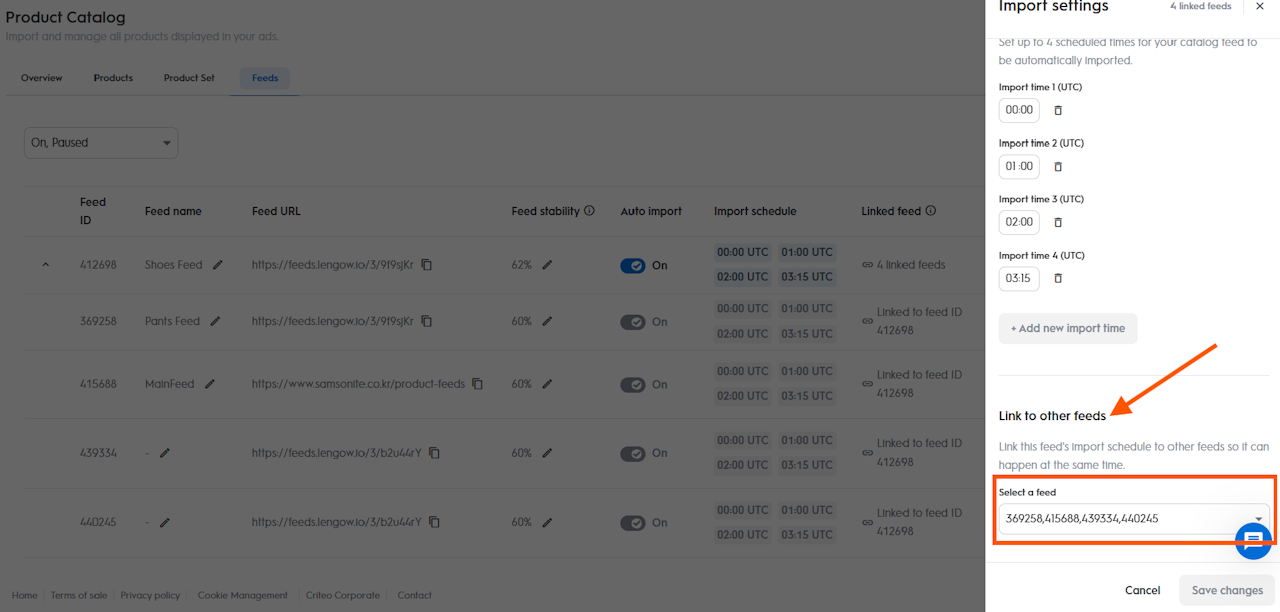1280x612 pixels.
Task: Show Linked feed info tooltip icon
Action: pyautogui.click(x=931, y=211)
